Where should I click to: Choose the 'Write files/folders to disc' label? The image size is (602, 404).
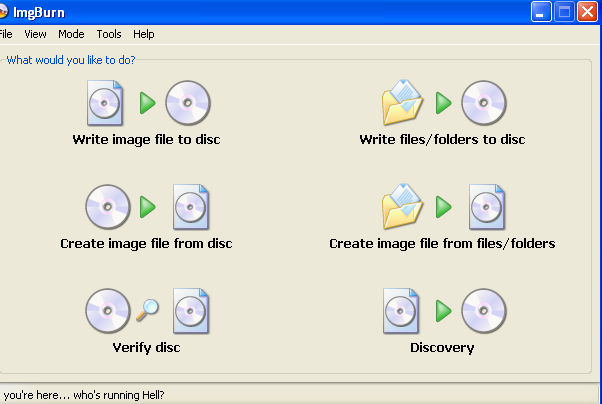point(442,140)
